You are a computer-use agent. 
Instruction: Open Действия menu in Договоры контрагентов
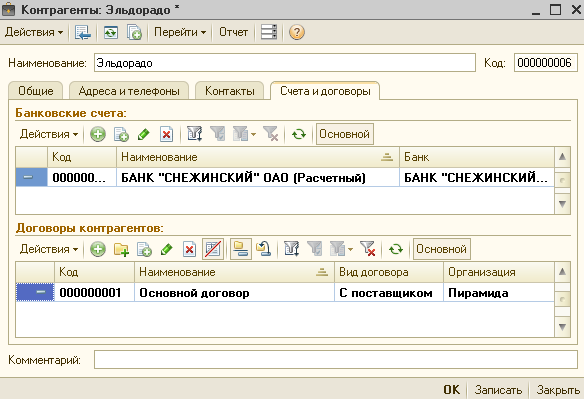(49, 249)
